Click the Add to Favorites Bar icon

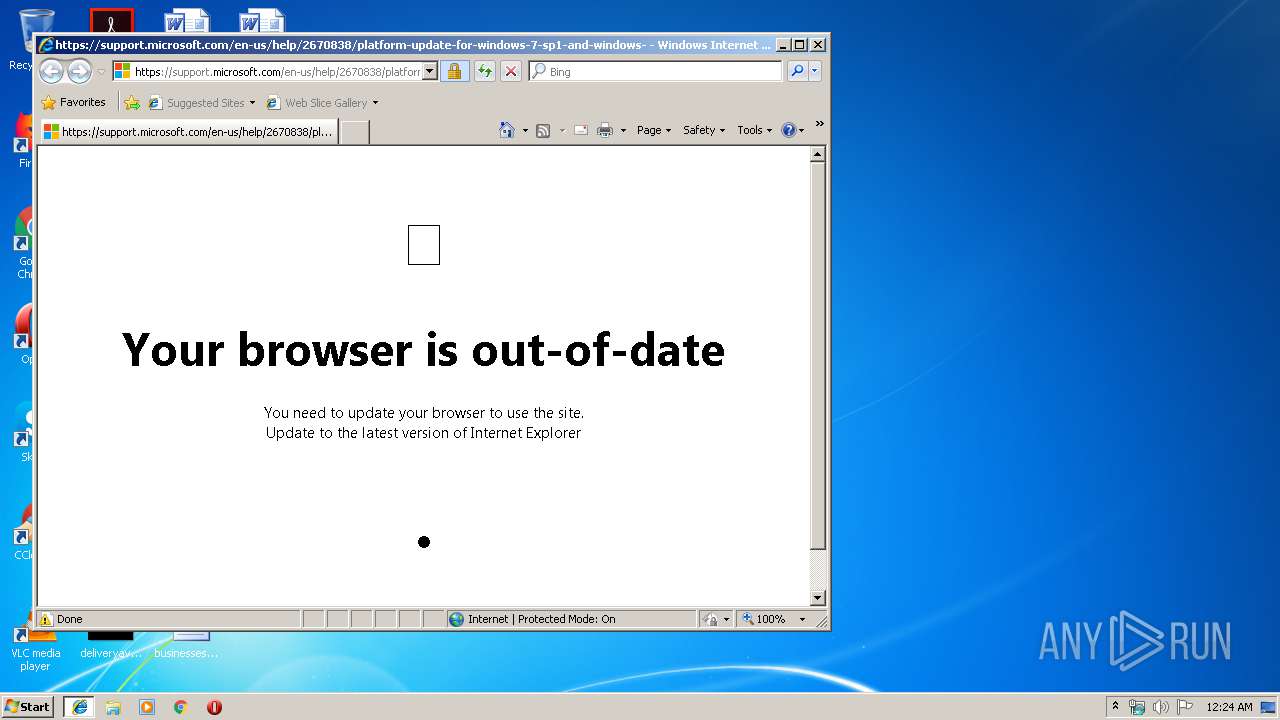click(132, 102)
